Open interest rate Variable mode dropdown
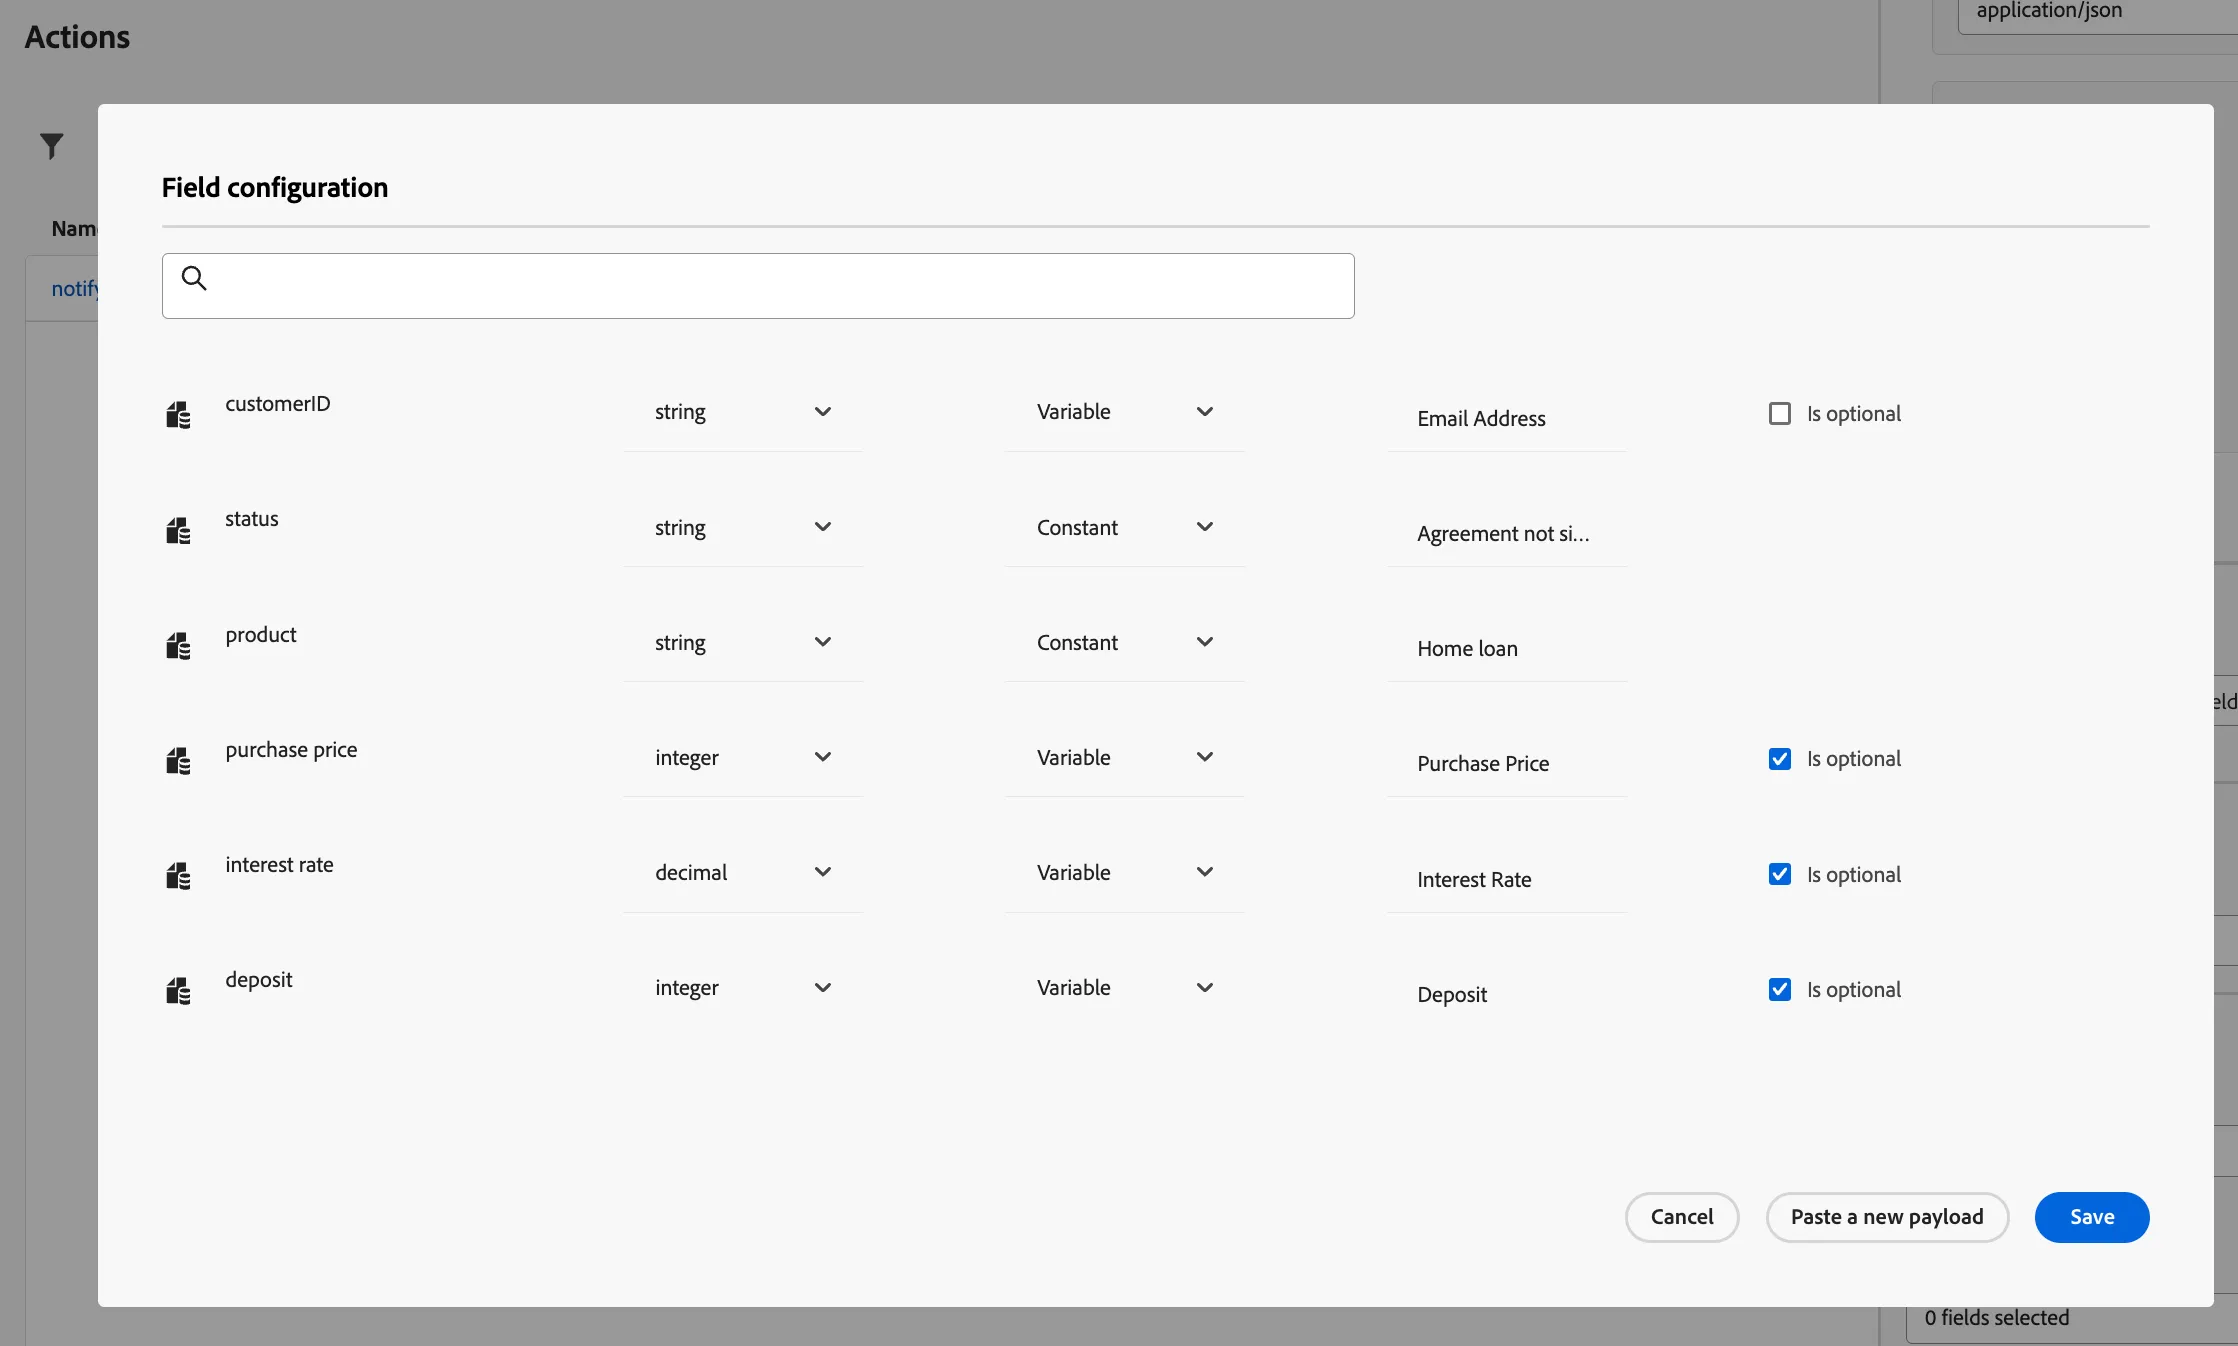Viewport: 2238px width, 1346px height. [1125, 872]
